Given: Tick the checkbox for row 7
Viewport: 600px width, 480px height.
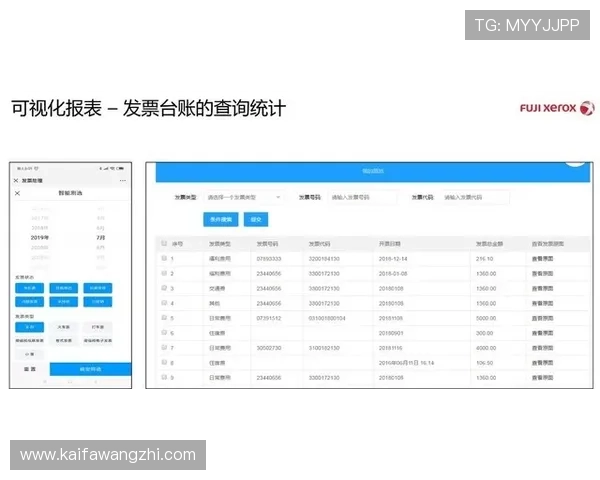Looking at the screenshot, I should point(164,347).
